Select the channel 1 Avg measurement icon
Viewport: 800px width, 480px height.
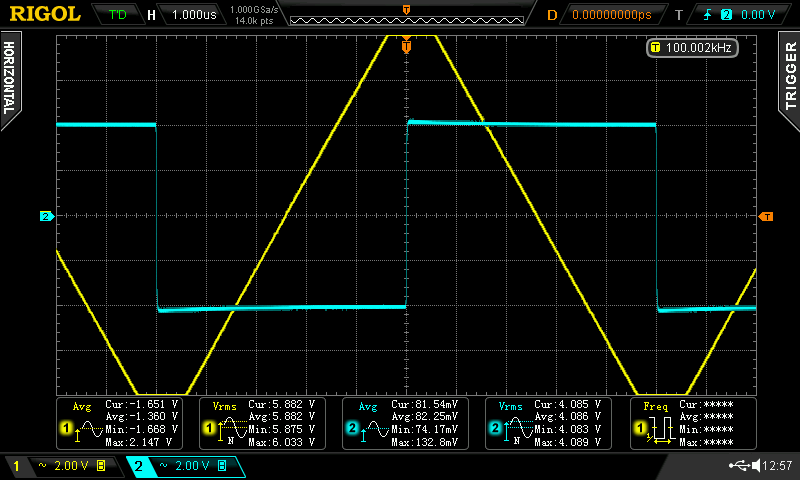81,424
